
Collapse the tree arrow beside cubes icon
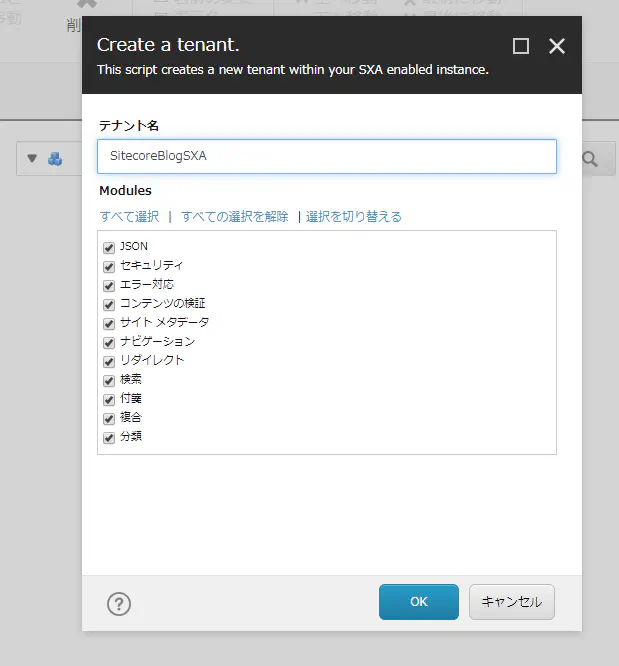point(32,158)
